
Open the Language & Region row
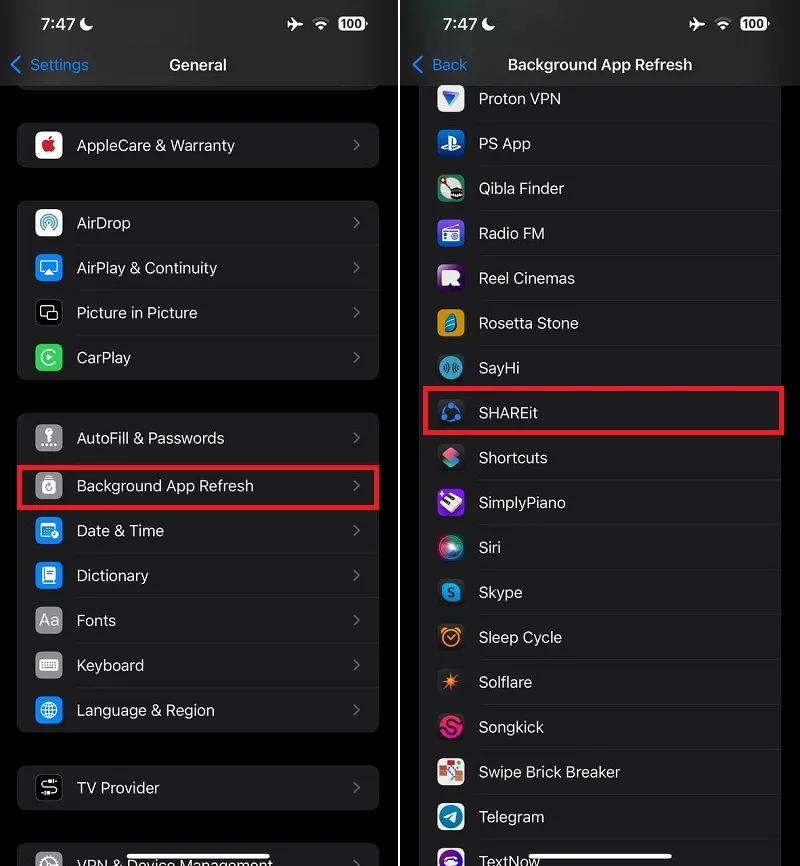pyautogui.click(x=198, y=710)
